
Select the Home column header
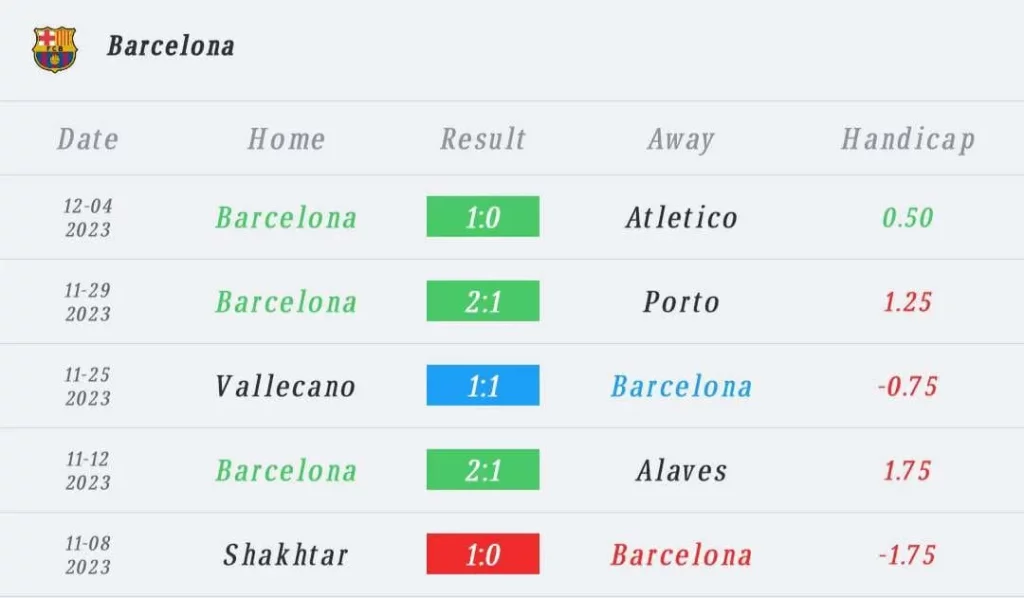click(x=286, y=139)
